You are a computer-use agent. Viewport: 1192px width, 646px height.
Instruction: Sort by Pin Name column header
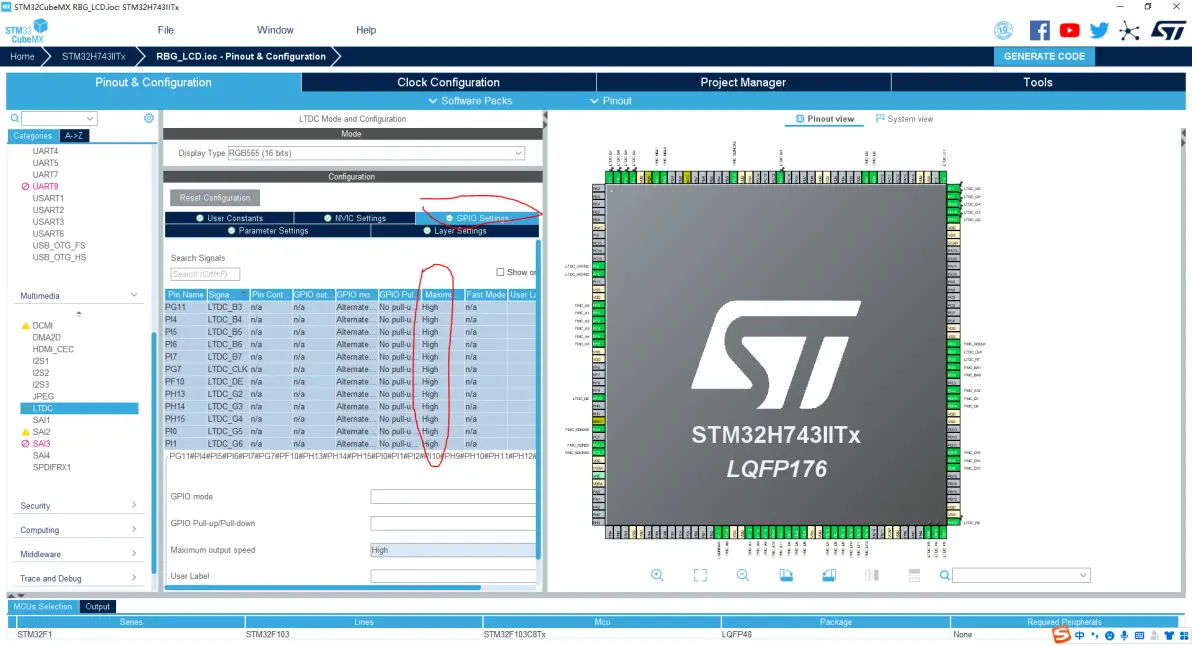185,294
